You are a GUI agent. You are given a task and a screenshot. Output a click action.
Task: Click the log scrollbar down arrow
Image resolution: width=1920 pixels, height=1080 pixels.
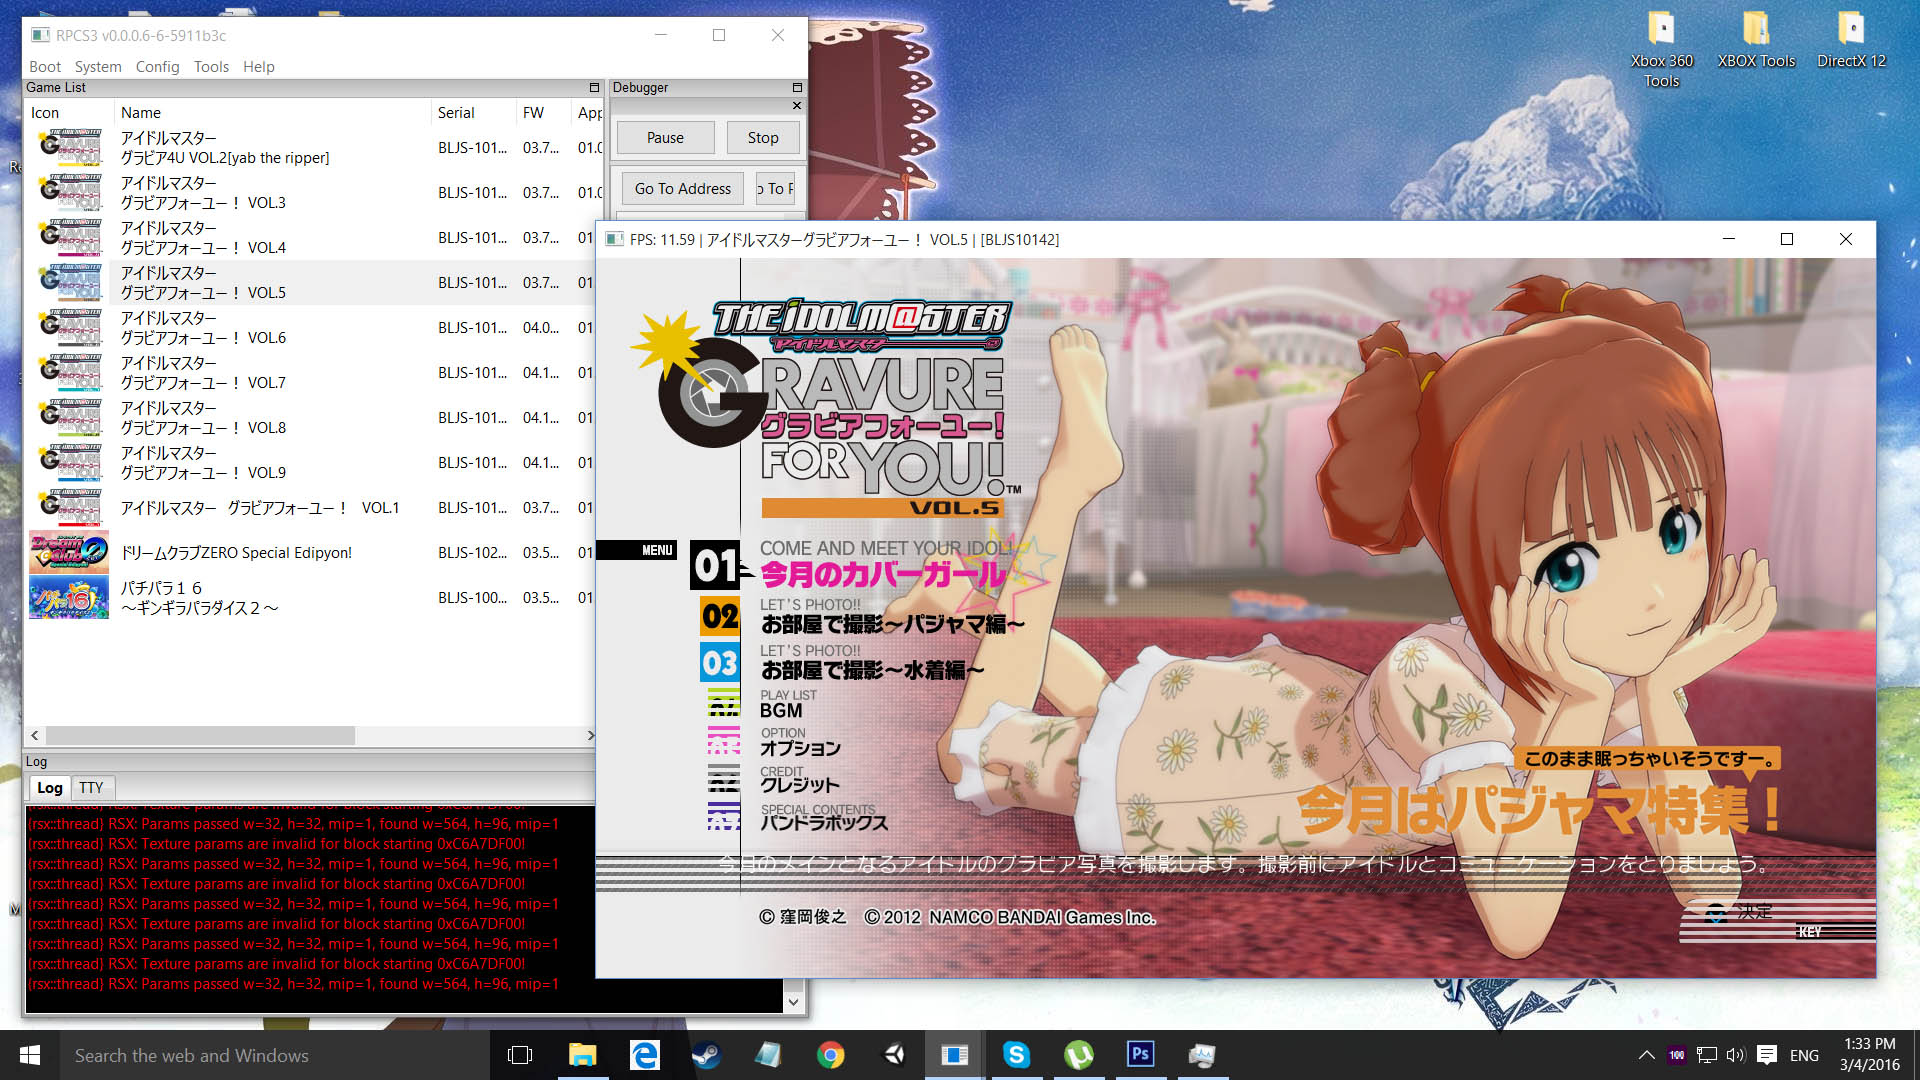point(793,1001)
